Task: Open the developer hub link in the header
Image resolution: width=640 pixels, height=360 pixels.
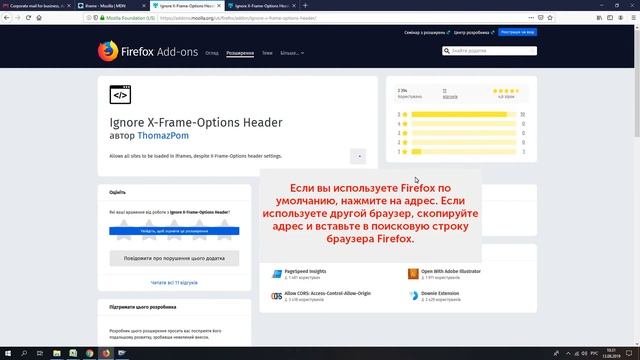Action: (x=473, y=33)
